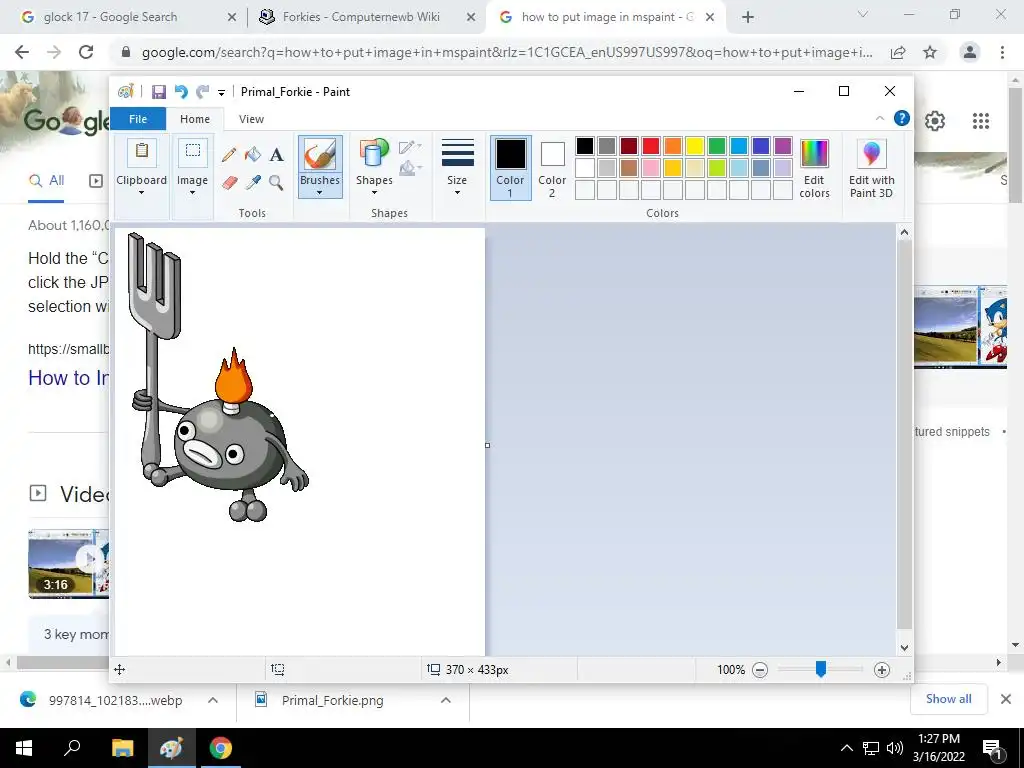Image resolution: width=1024 pixels, height=768 pixels.
Task: Open Customize Quick Access Toolbar dropdown
Action: (221, 93)
